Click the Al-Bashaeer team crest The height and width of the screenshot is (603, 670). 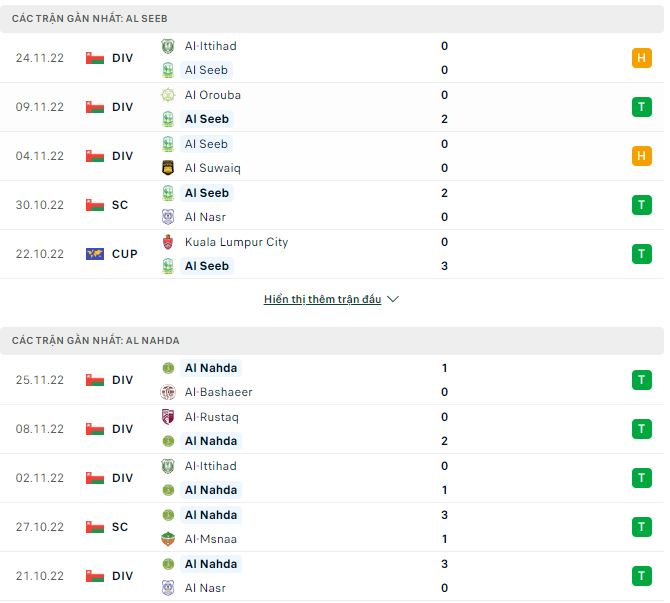point(168,392)
